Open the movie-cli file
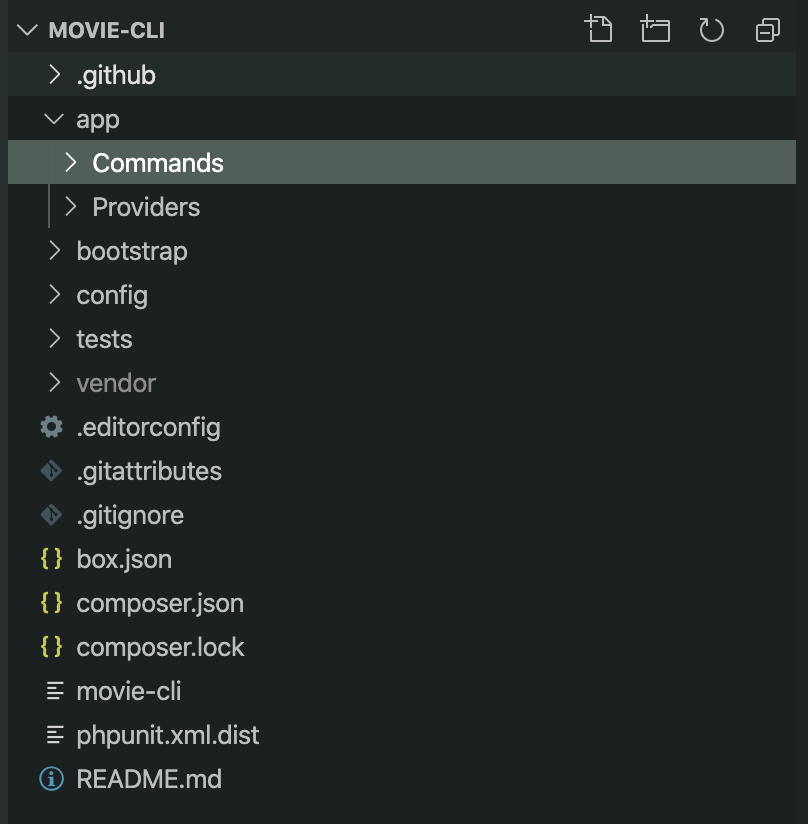The width and height of the screenshot is (808, 824). [130, 691]
